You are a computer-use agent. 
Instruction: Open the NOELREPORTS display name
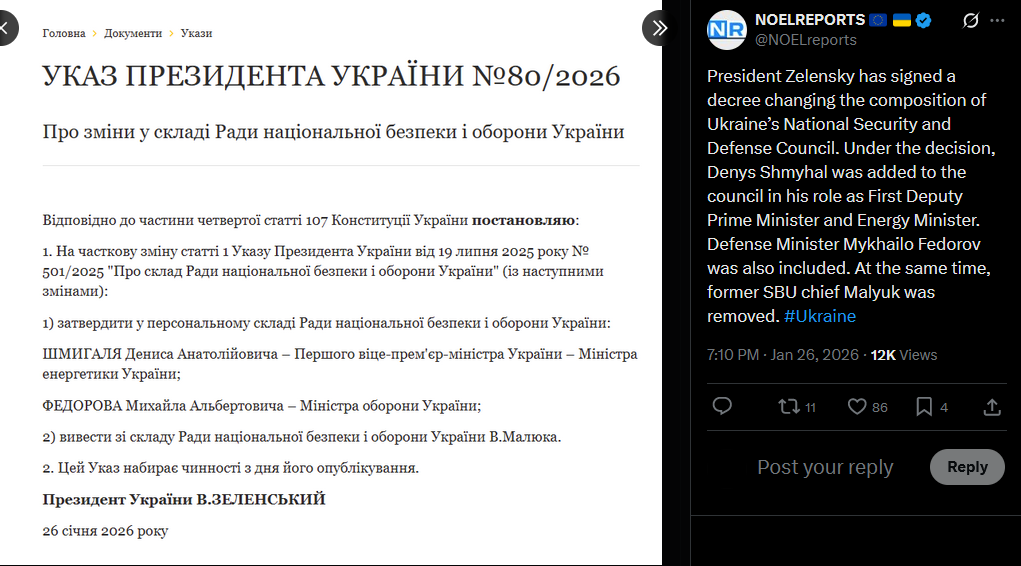pyautogui.click(x=809, y=20)
